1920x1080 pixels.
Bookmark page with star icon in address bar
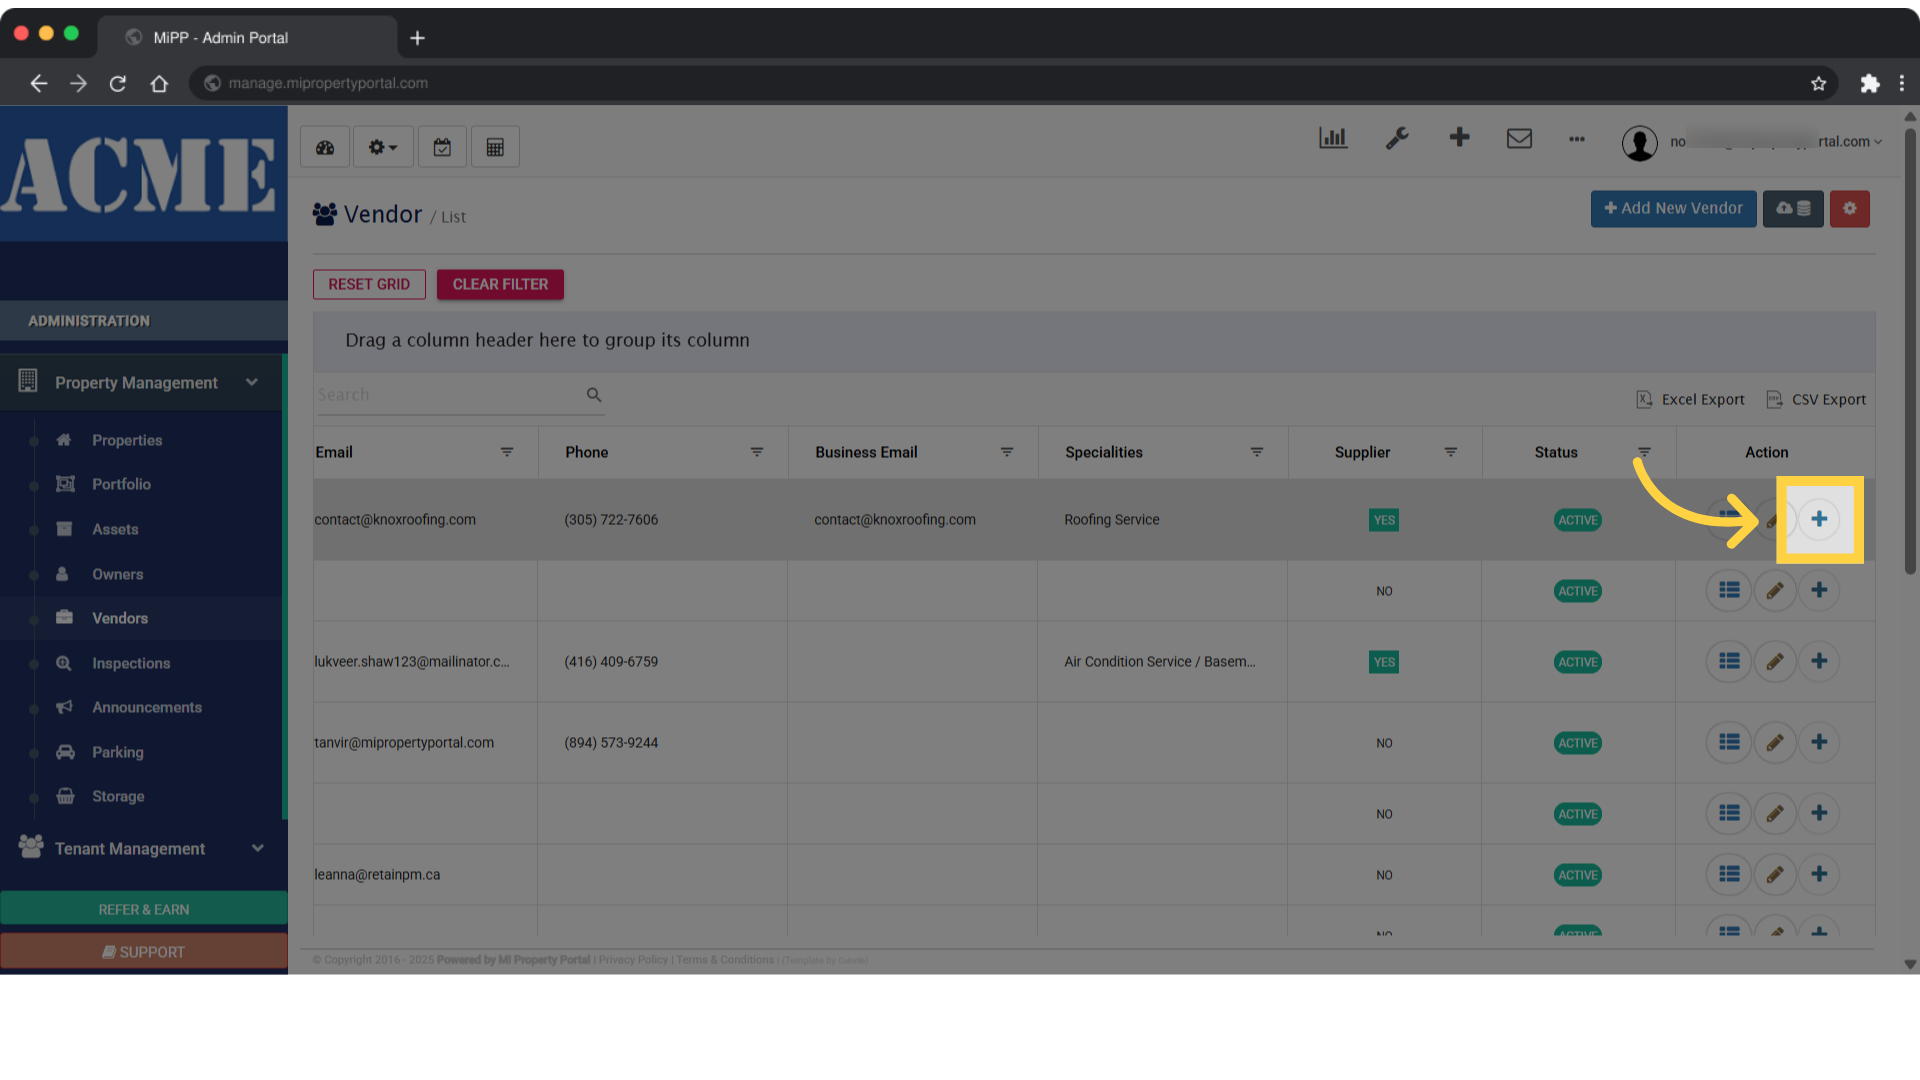(x=1818, y=83)
